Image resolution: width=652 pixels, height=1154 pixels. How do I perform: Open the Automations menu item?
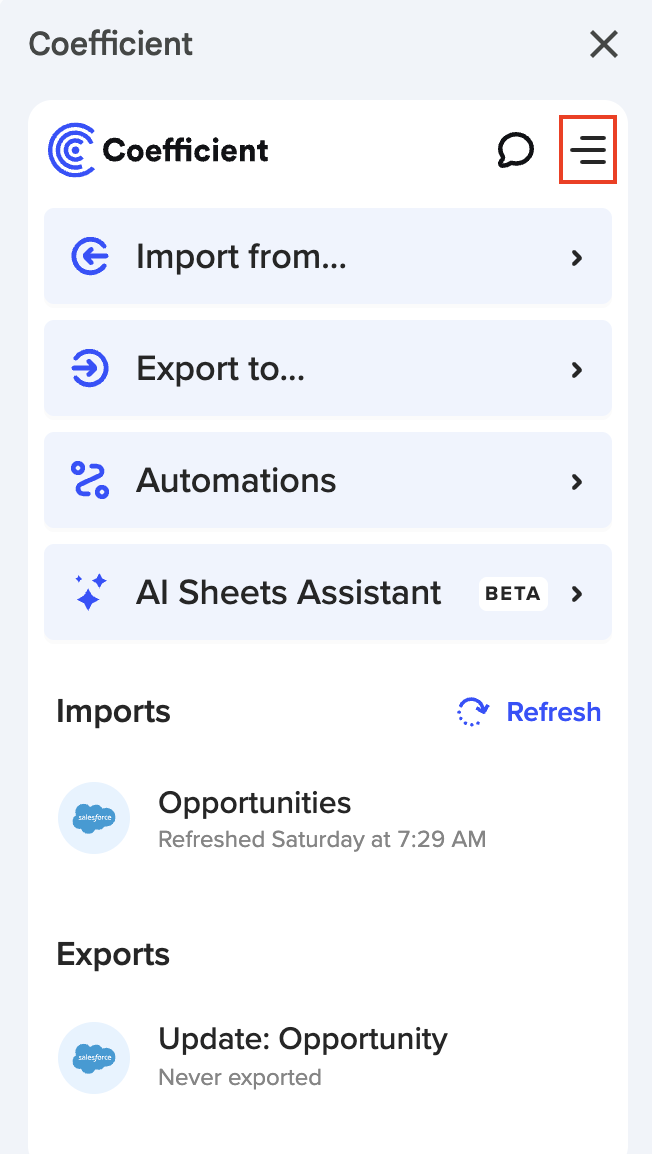[x=236, y=481]
